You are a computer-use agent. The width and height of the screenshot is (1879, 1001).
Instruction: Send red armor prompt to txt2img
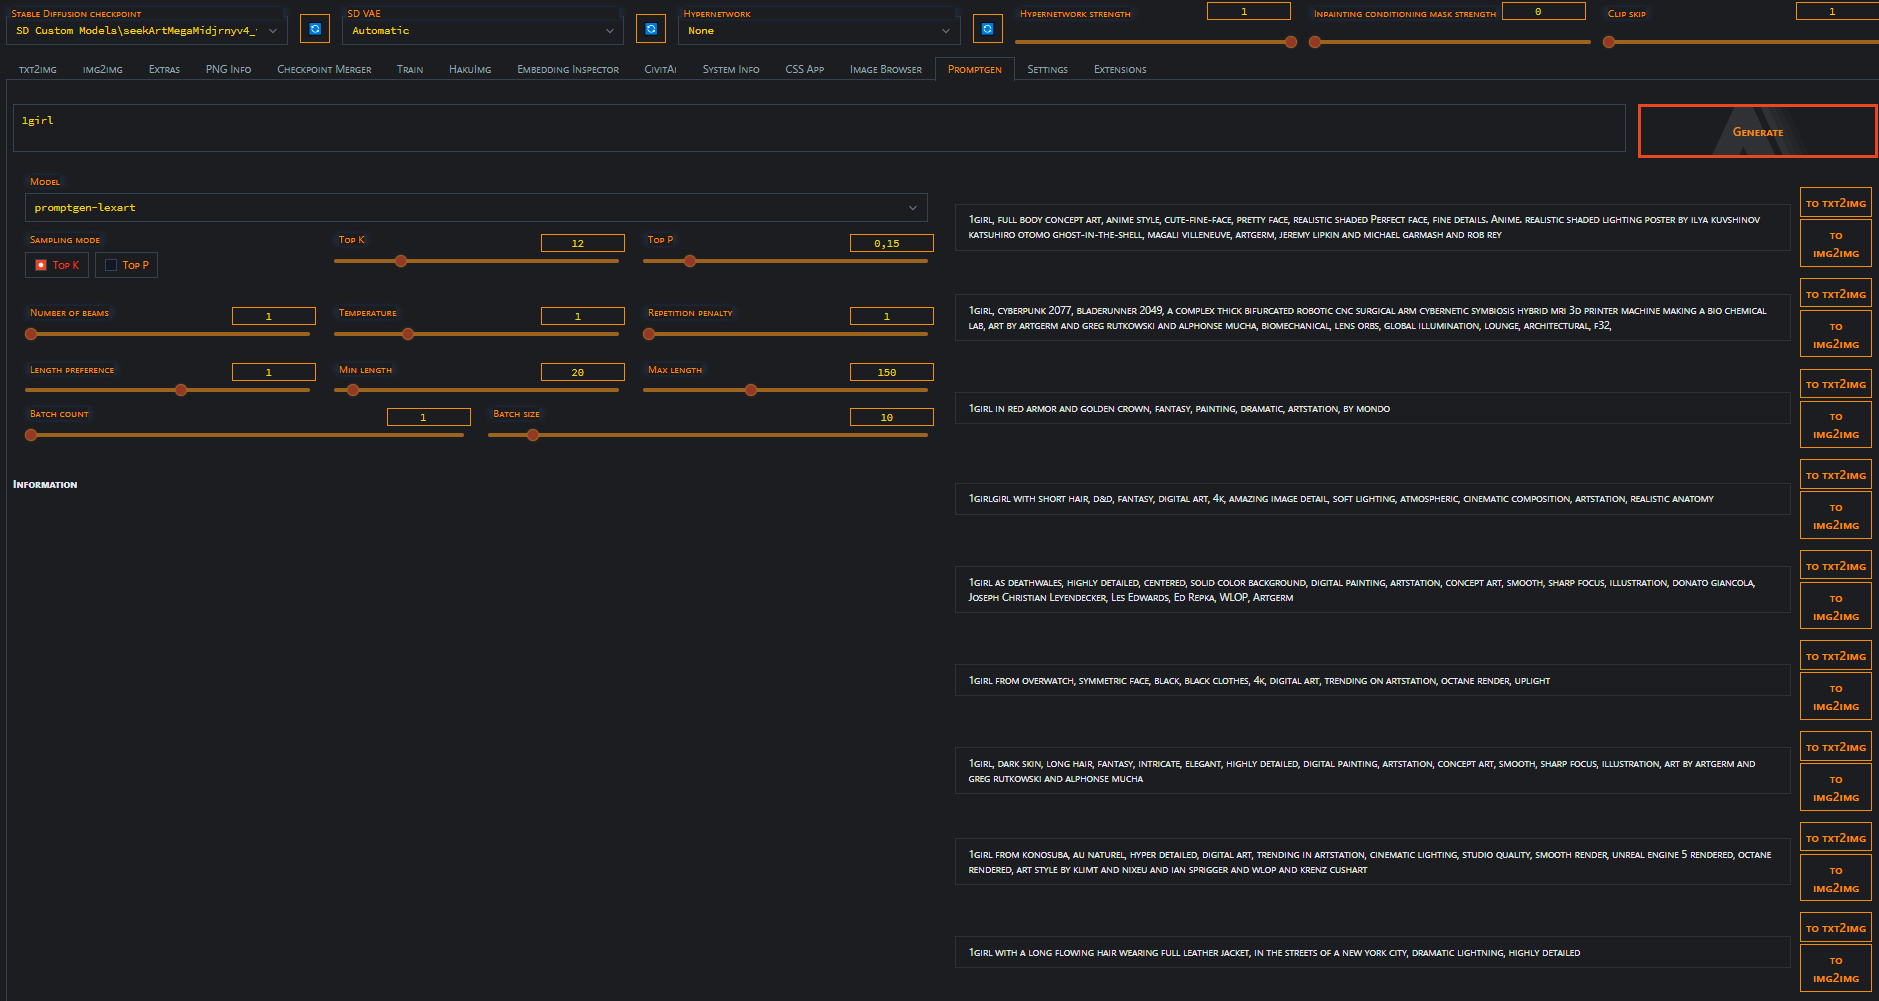[x=1836, y=384]
